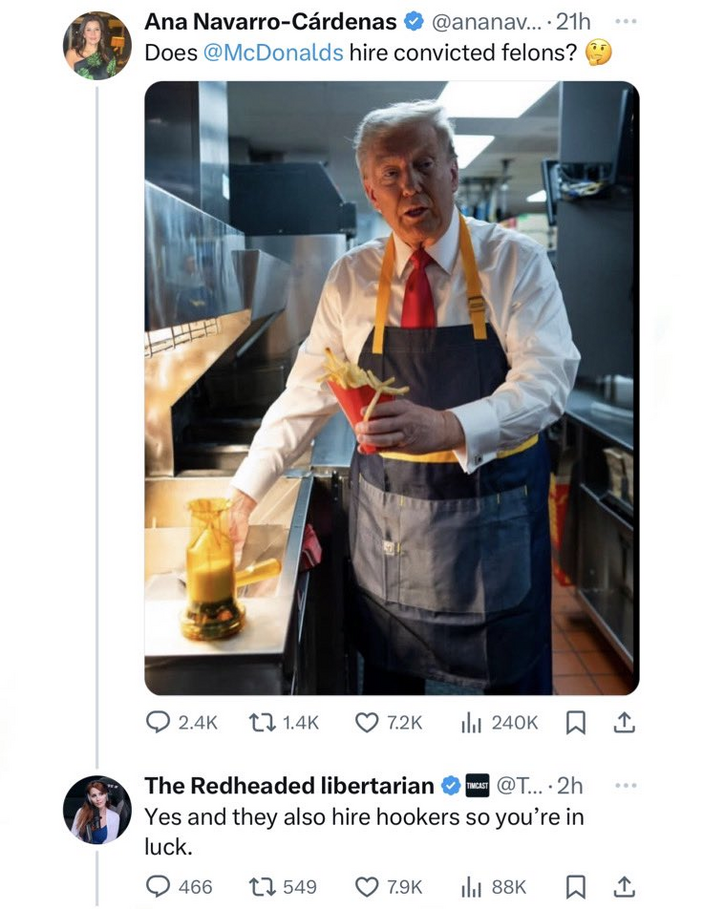The width and height of the screenshot is (703, 909).
Task: Open more options for Redheaded libertarian reply
Action: (x=626, y=786)
